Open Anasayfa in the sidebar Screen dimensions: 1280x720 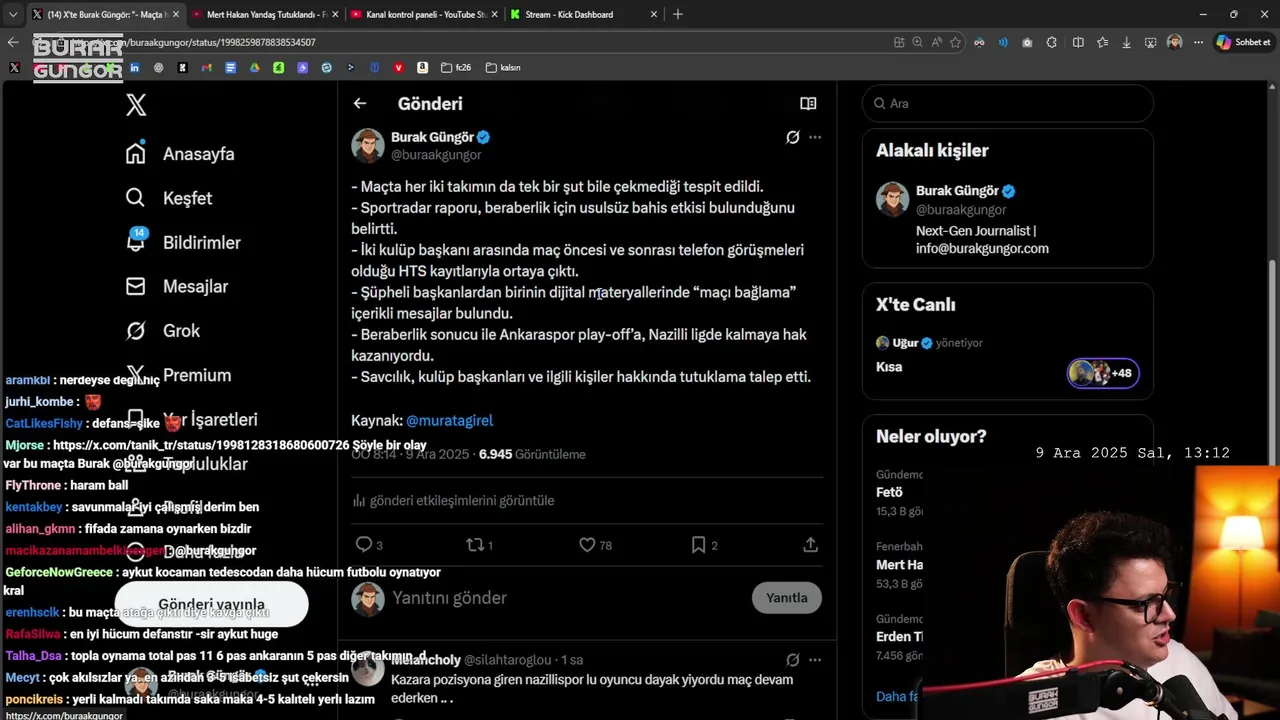[x=180, y=154]
